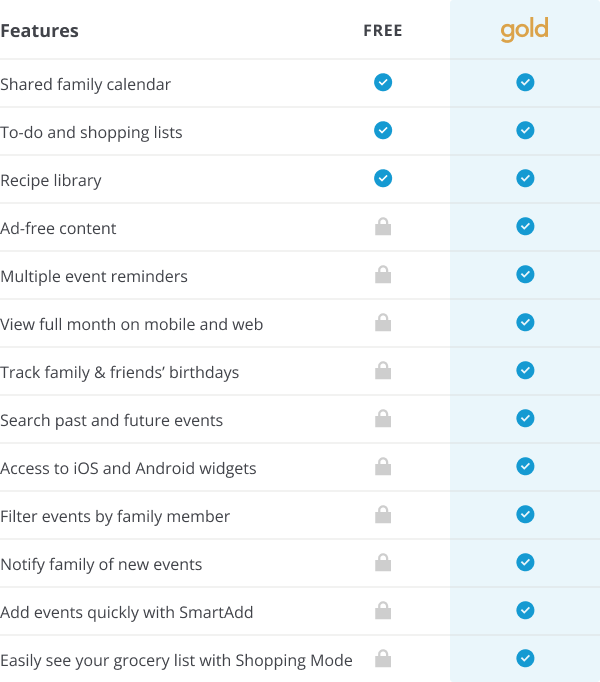Click lock icon for Filter events by family member

click(383, 515)
